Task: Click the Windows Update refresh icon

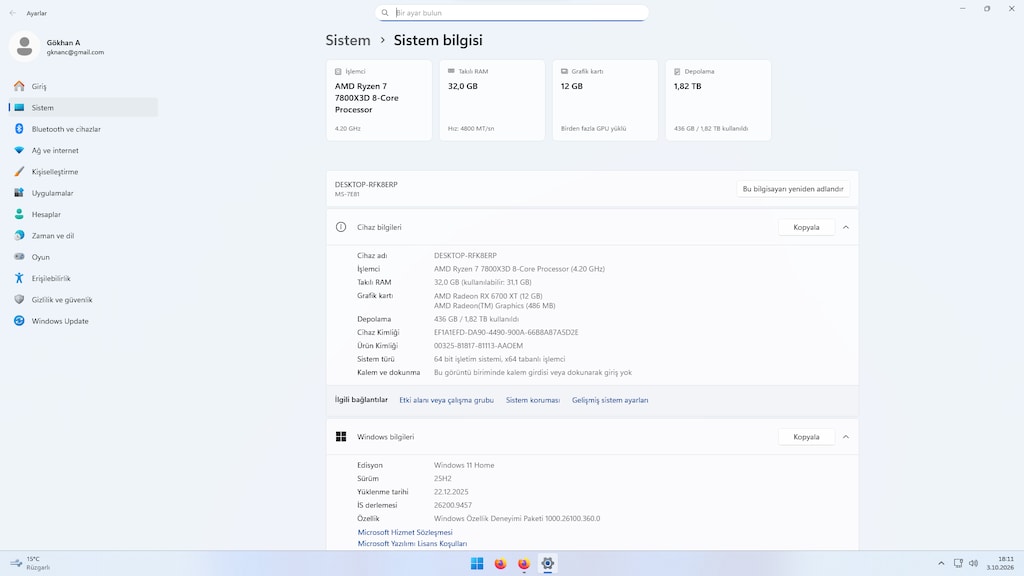Action: [19, 321]
